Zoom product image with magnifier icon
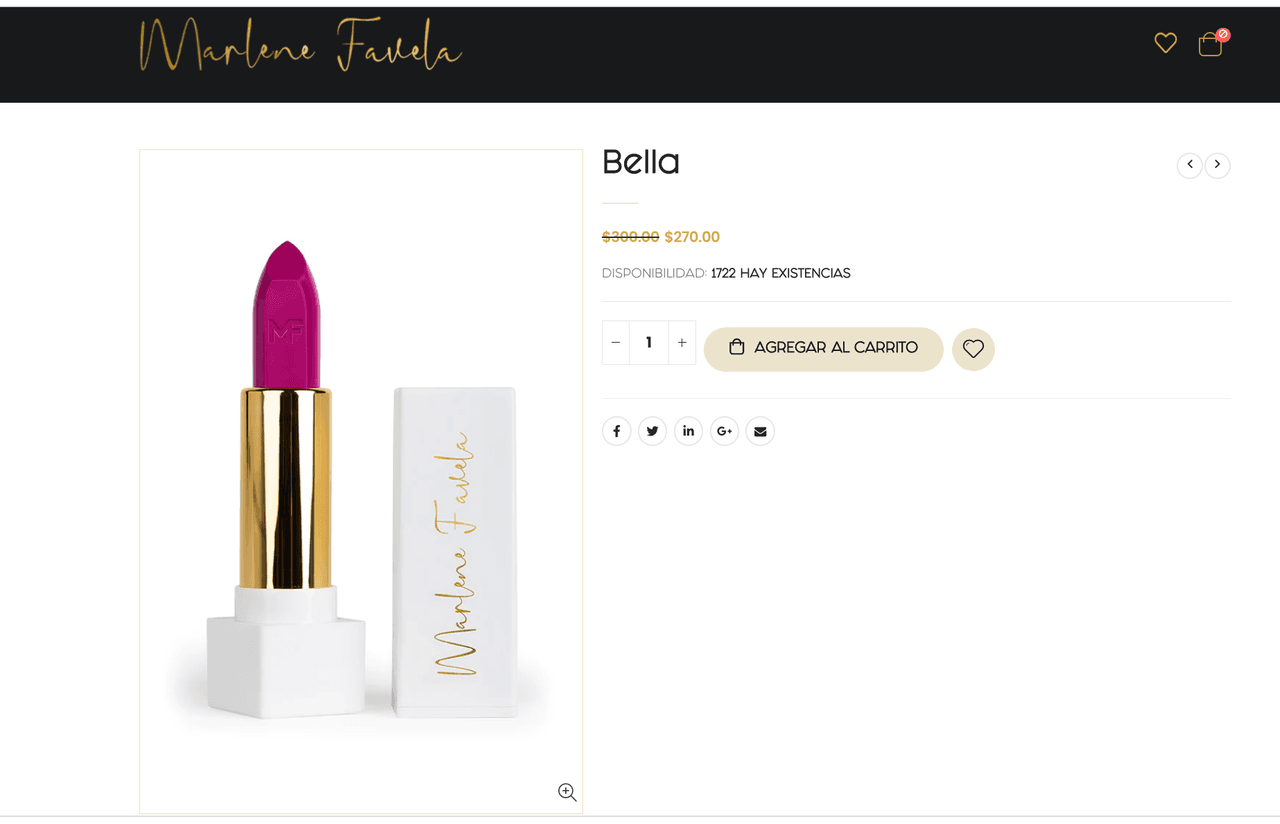 (x=567, y=792)
